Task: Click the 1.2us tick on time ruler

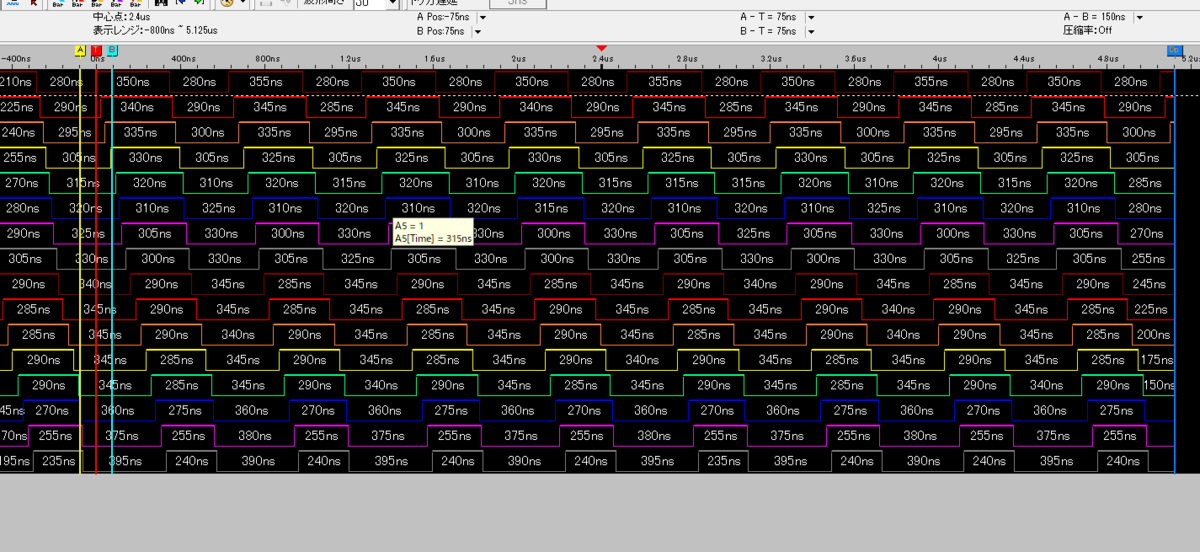Action: tap(351, 59)
